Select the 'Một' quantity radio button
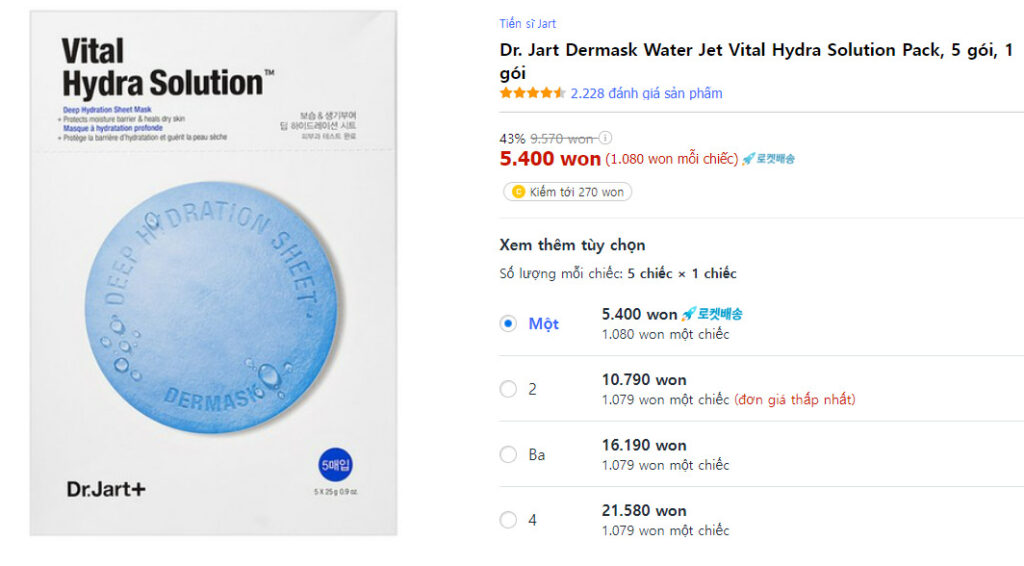This screenshot has width=1024, height=566. point(508,324)
